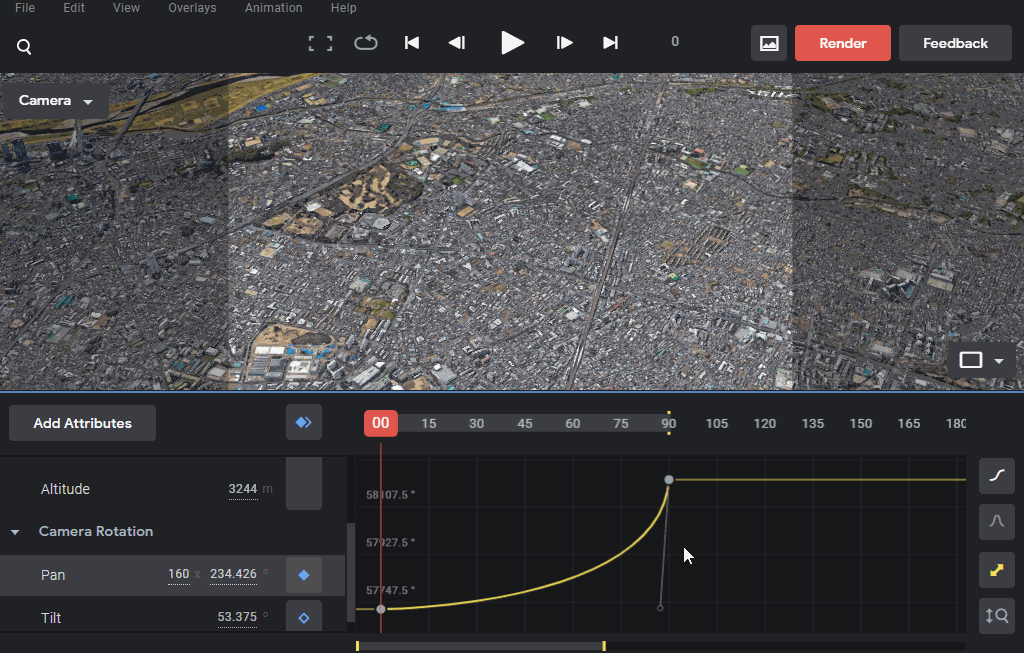Start playback with the play button

click(512, 43)
